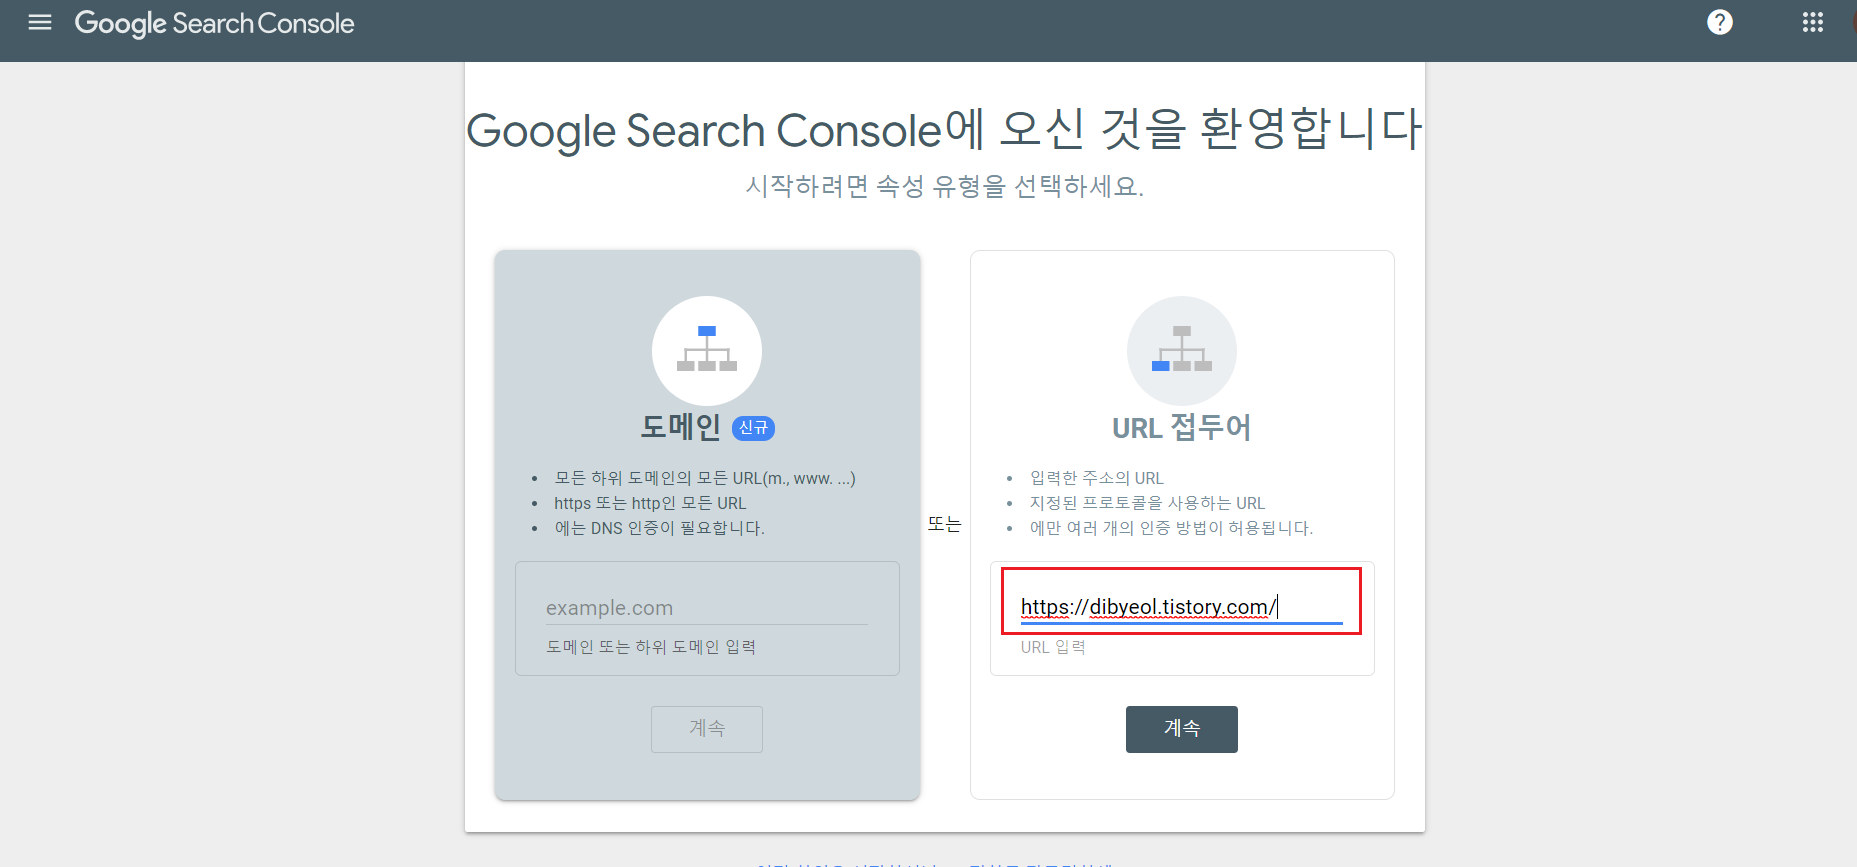Image resolution: width=1857 pixels, height=867 pixels.
Task: Click the '또는' separator text
Action: [944, 523]
